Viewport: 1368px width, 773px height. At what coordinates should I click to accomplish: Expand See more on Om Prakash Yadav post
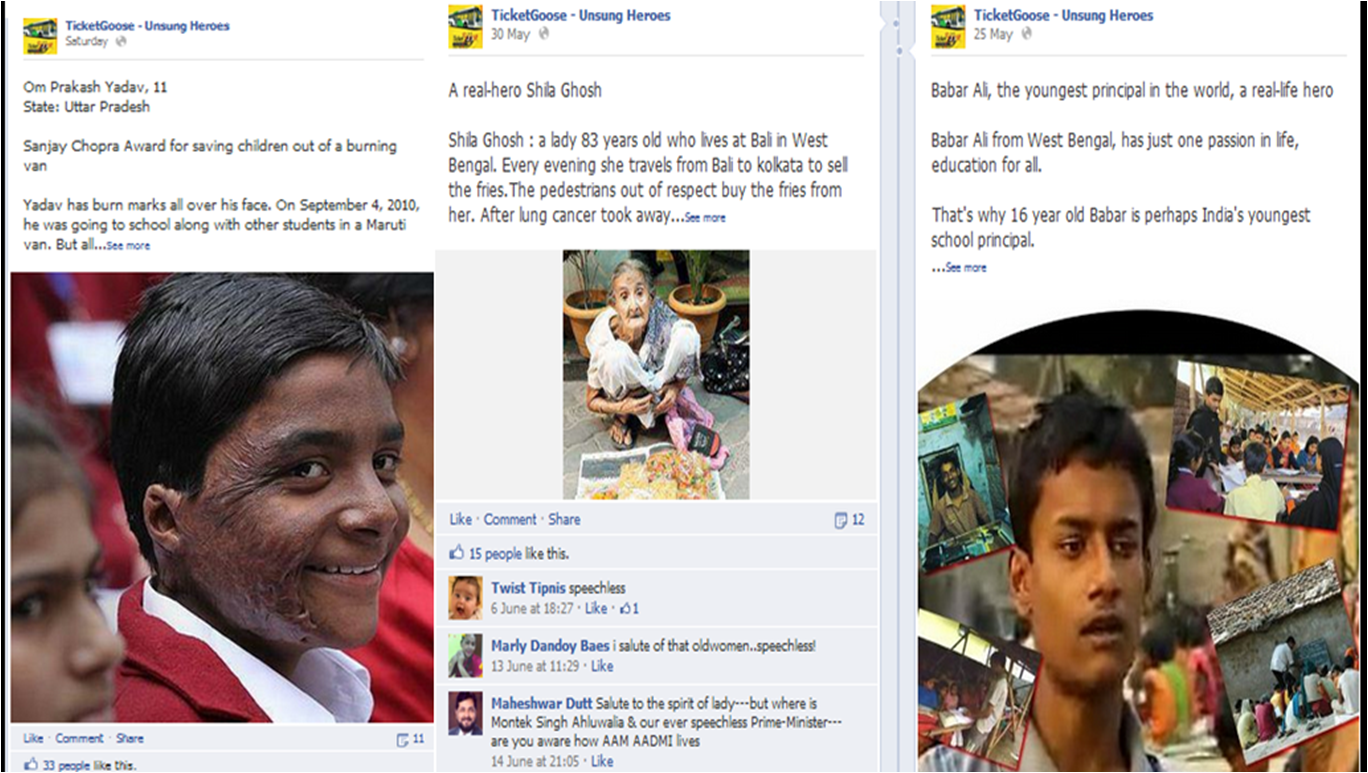pos(128,246)
